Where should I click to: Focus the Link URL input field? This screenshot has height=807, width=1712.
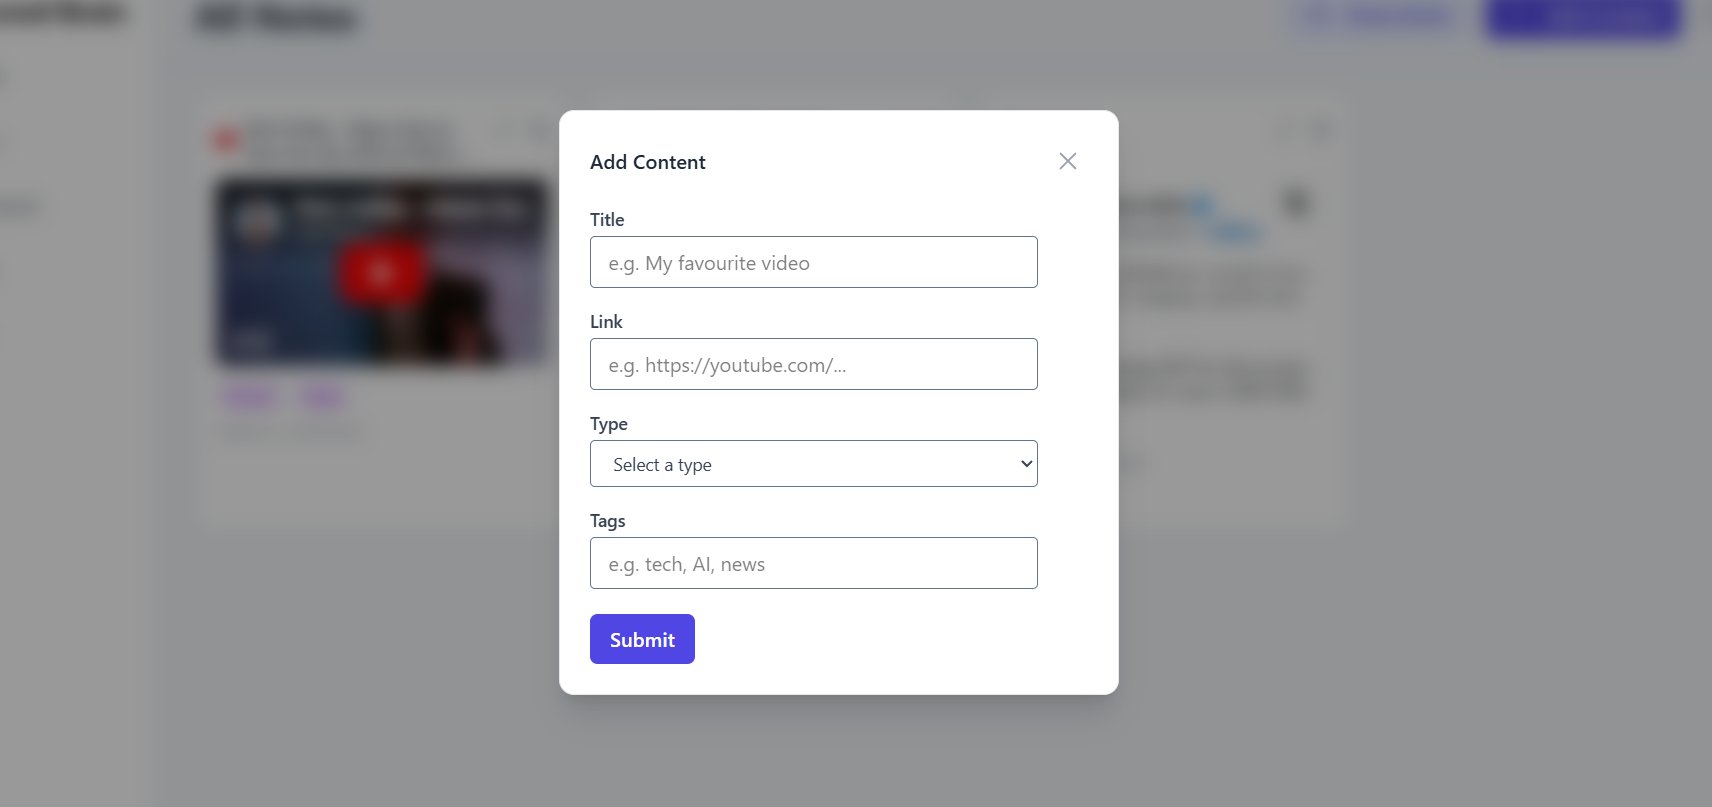pos(813,364)
